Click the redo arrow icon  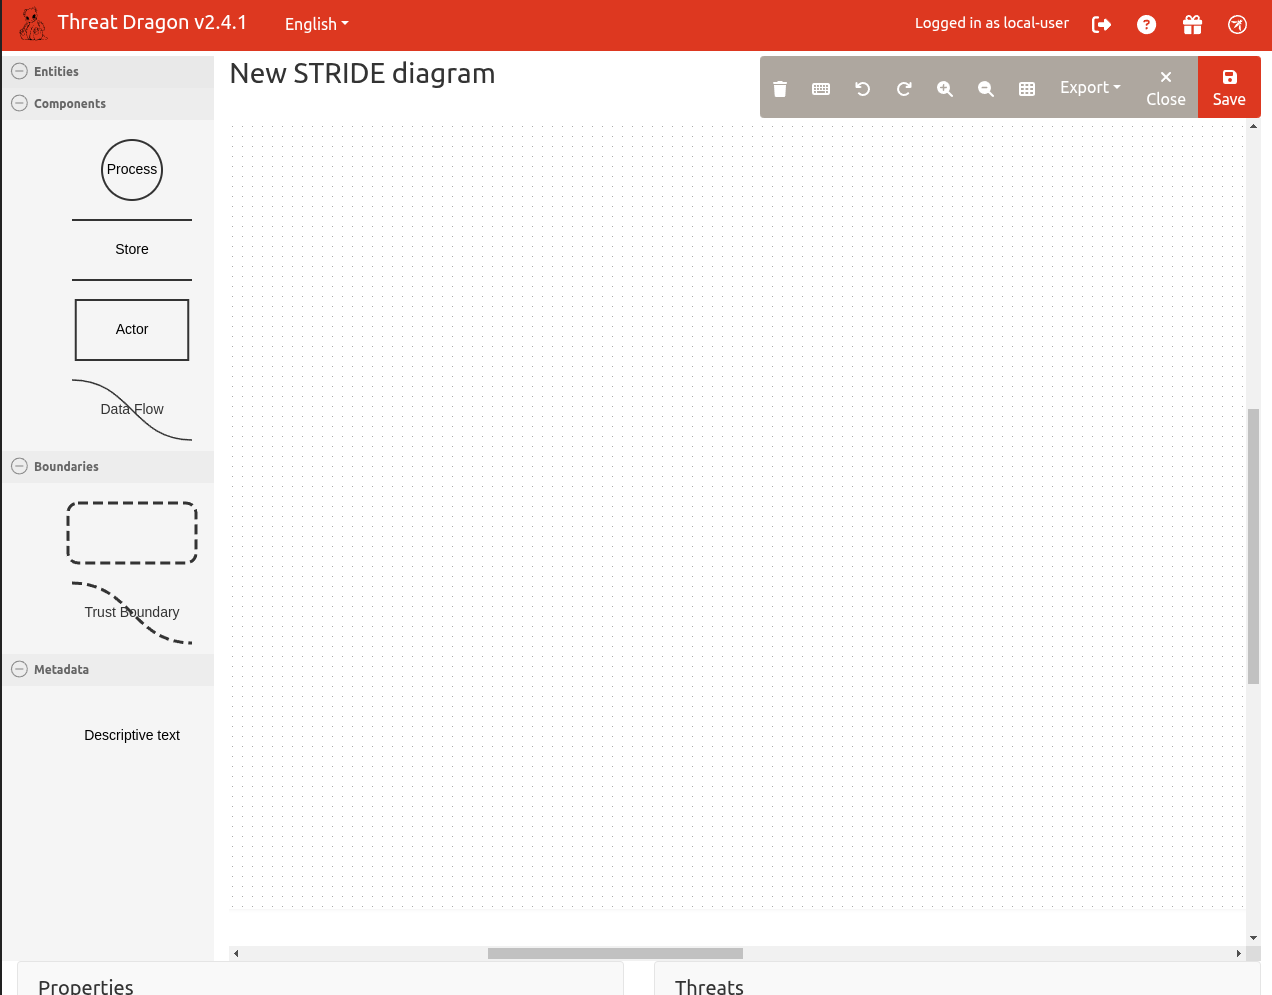(x=903, y=89)
